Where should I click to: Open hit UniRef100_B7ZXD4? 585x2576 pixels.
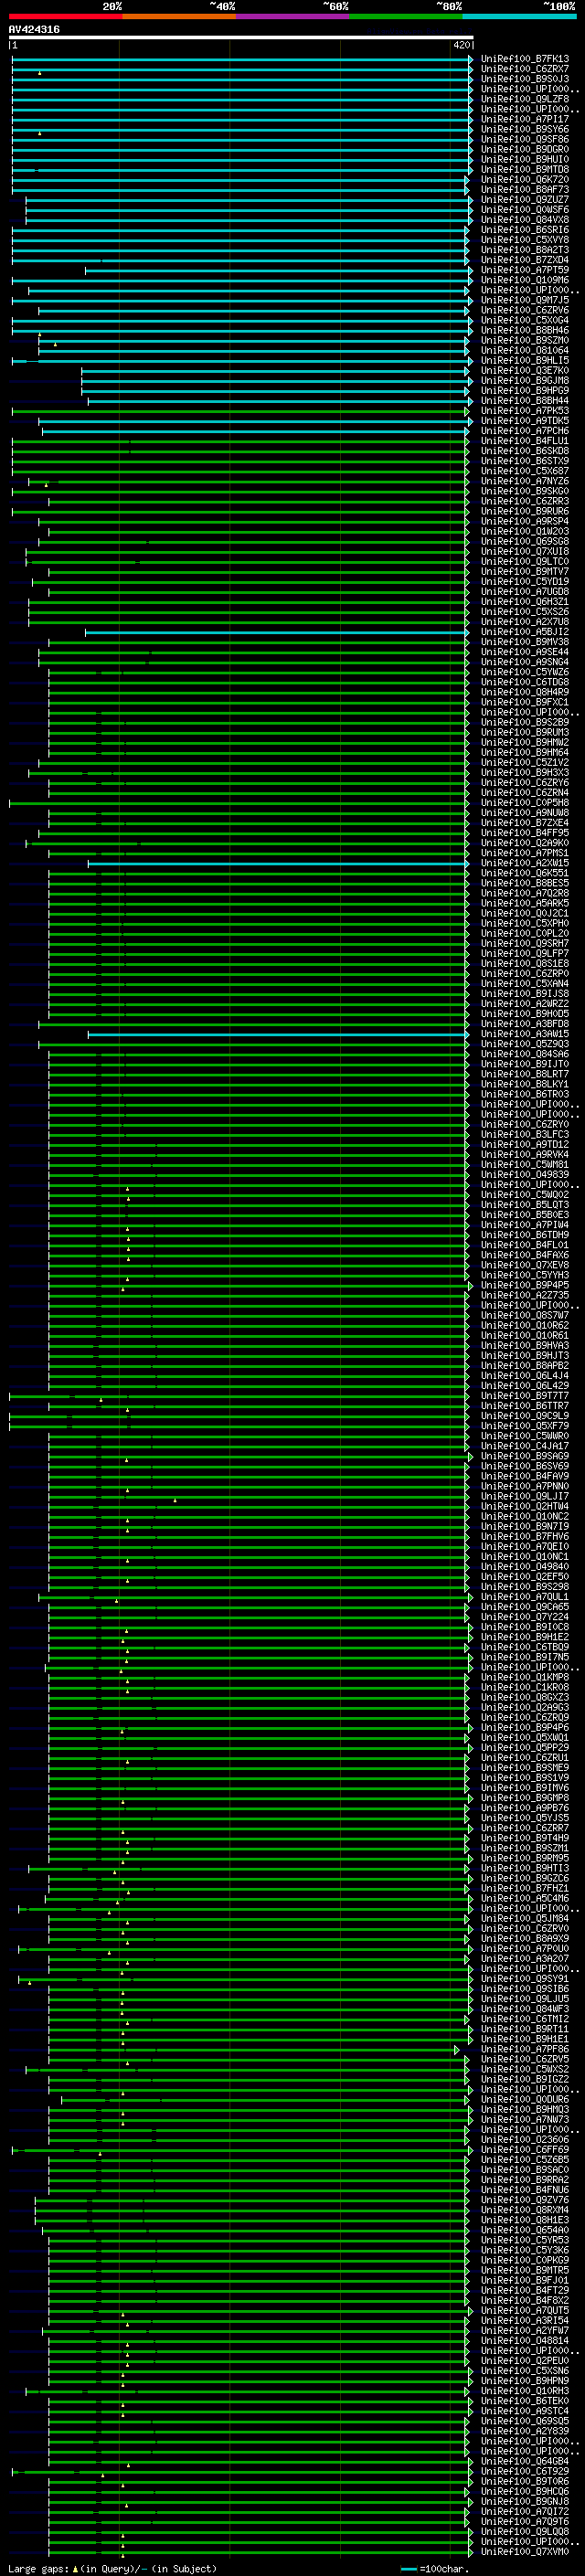[525, 260]
